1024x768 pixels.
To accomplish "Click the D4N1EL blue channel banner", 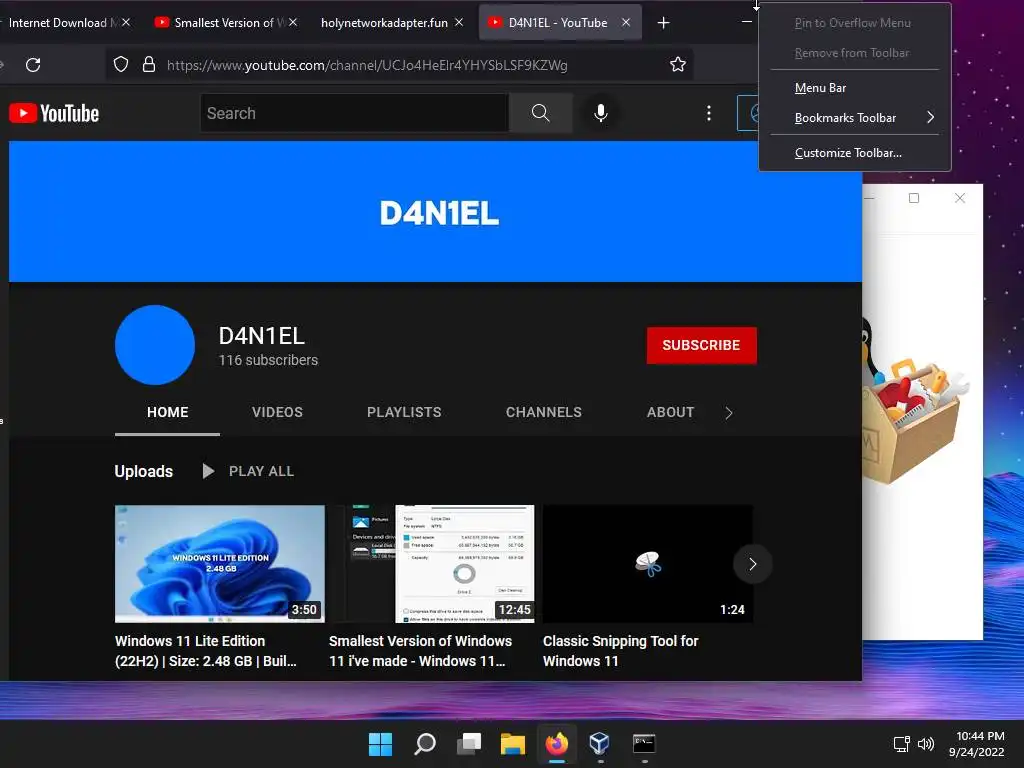I will (x=435, y=212).
